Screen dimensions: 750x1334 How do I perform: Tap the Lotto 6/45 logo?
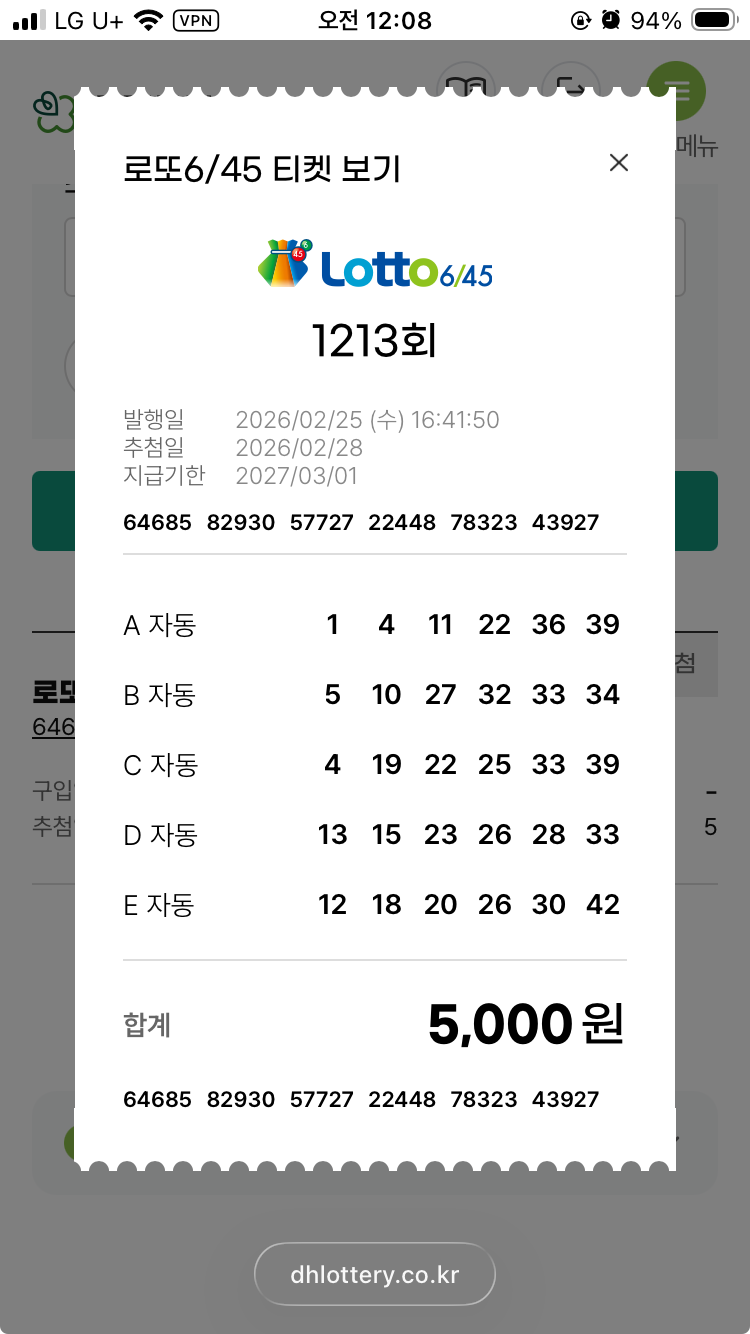tap(375, 265)
